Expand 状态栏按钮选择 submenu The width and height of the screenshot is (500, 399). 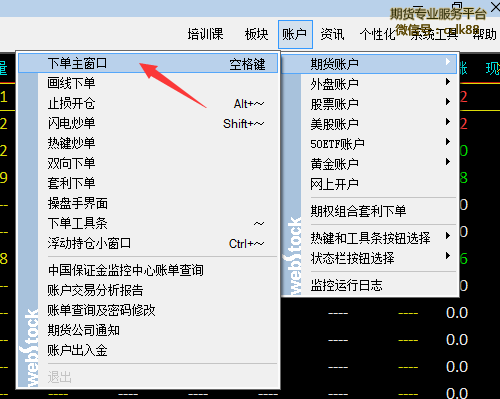[370, 258]
